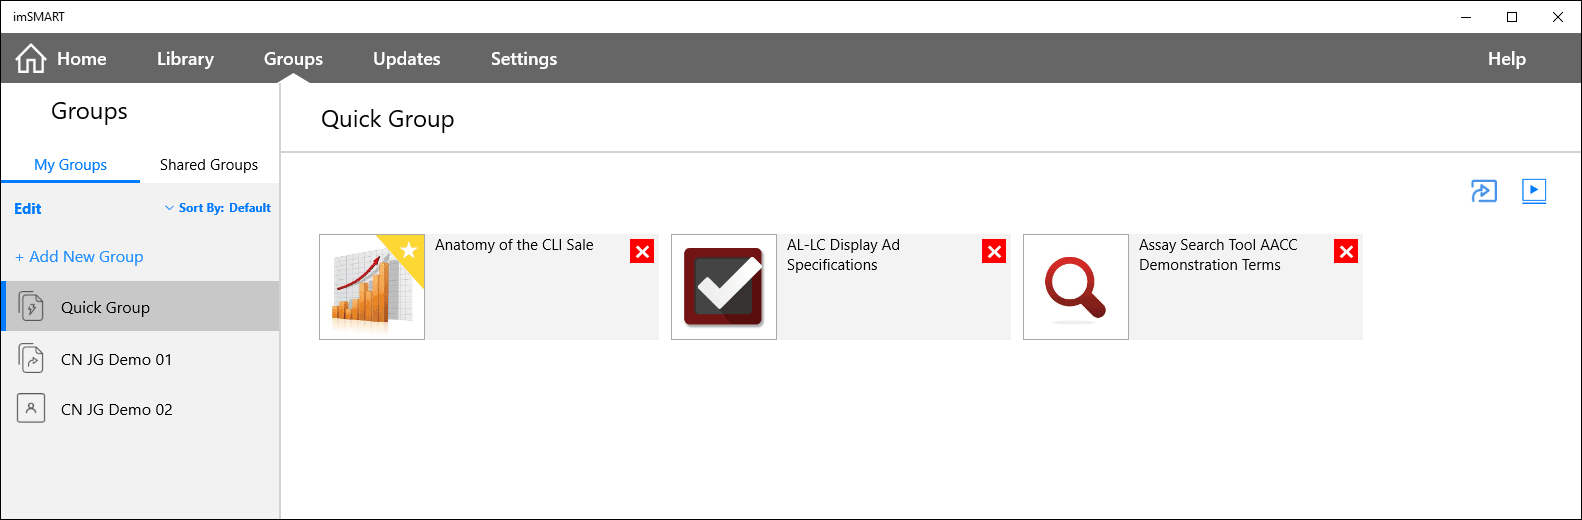
Task: Open the Help menu
Action: tap(1507, 59)
